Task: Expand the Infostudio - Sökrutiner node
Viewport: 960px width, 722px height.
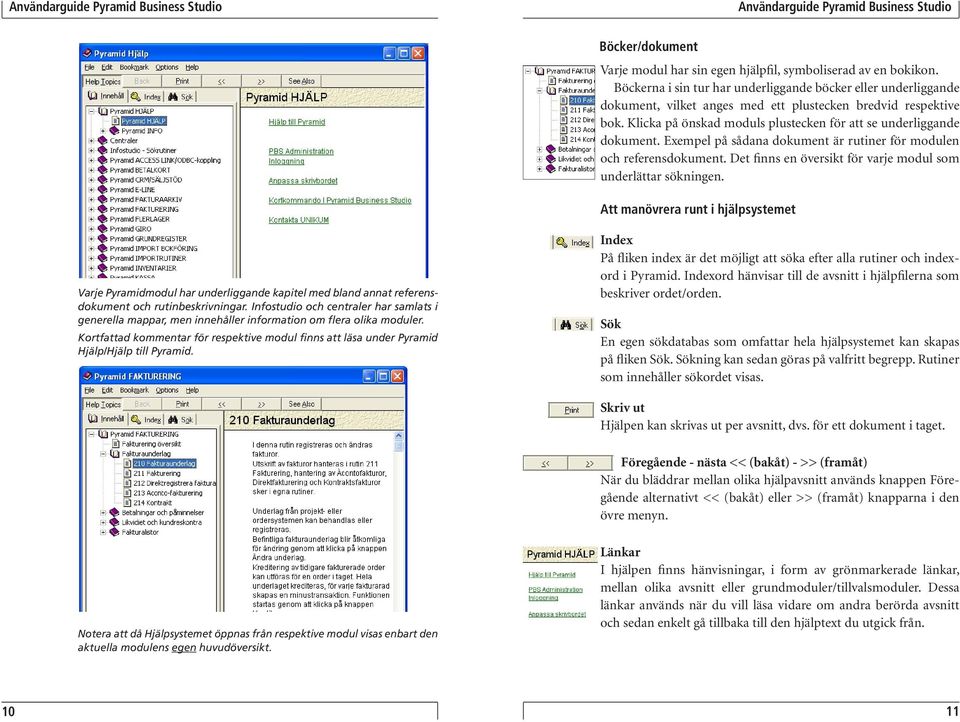Action: 92,151
